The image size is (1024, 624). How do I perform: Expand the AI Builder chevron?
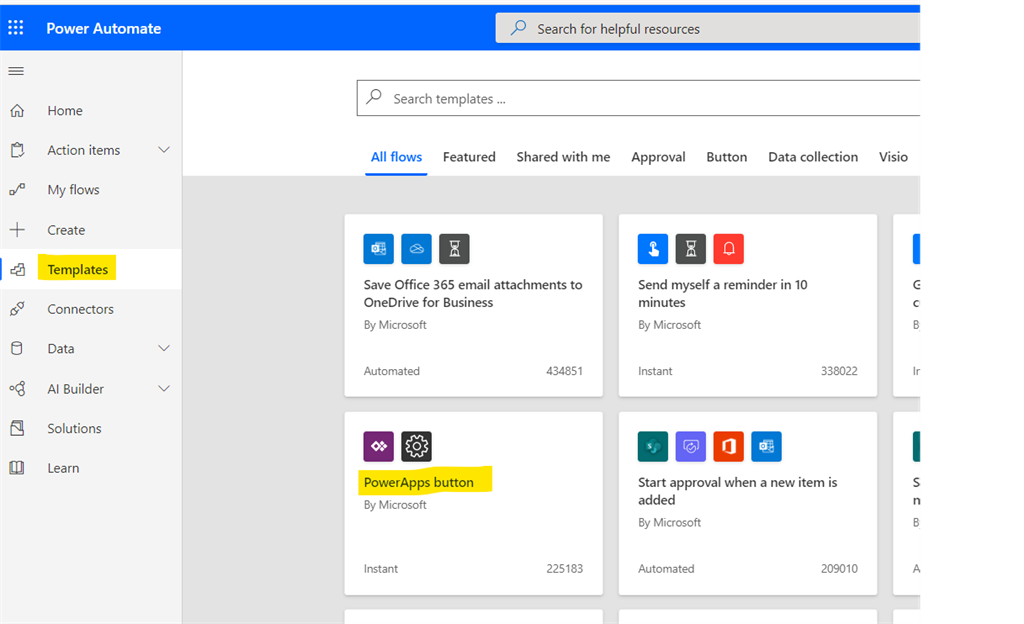coord(164,389)
